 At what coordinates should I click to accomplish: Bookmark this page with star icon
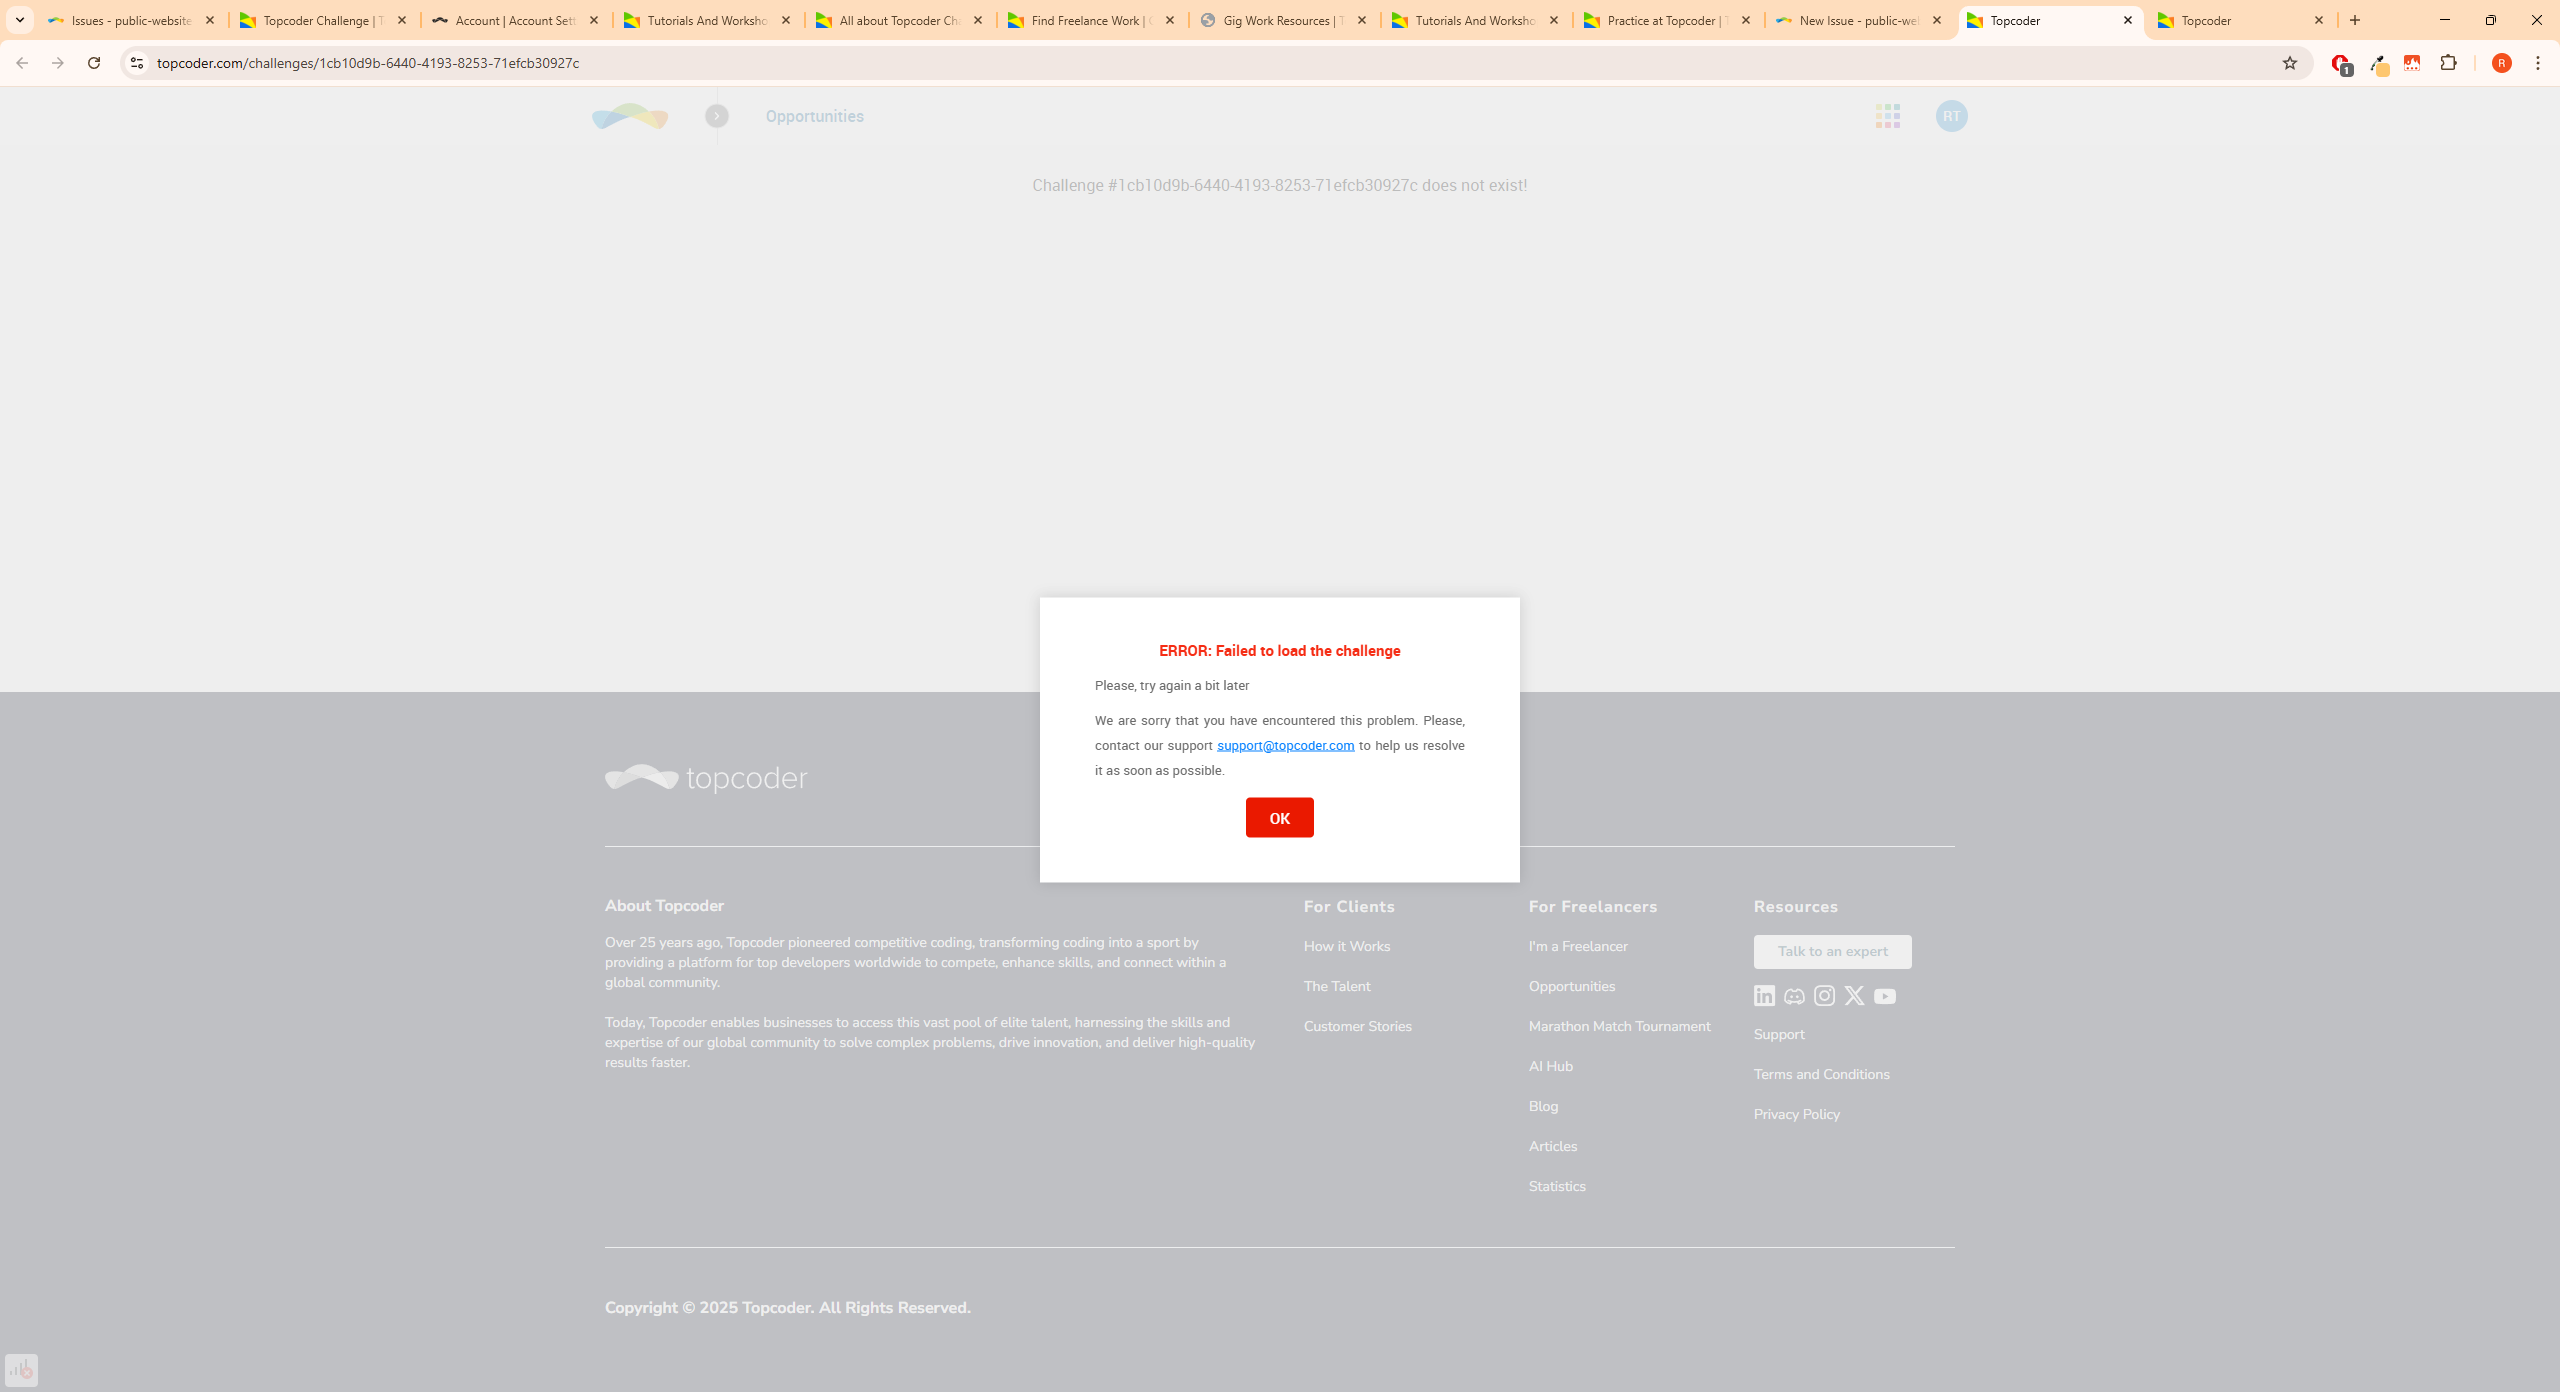tap(2290, 63)
